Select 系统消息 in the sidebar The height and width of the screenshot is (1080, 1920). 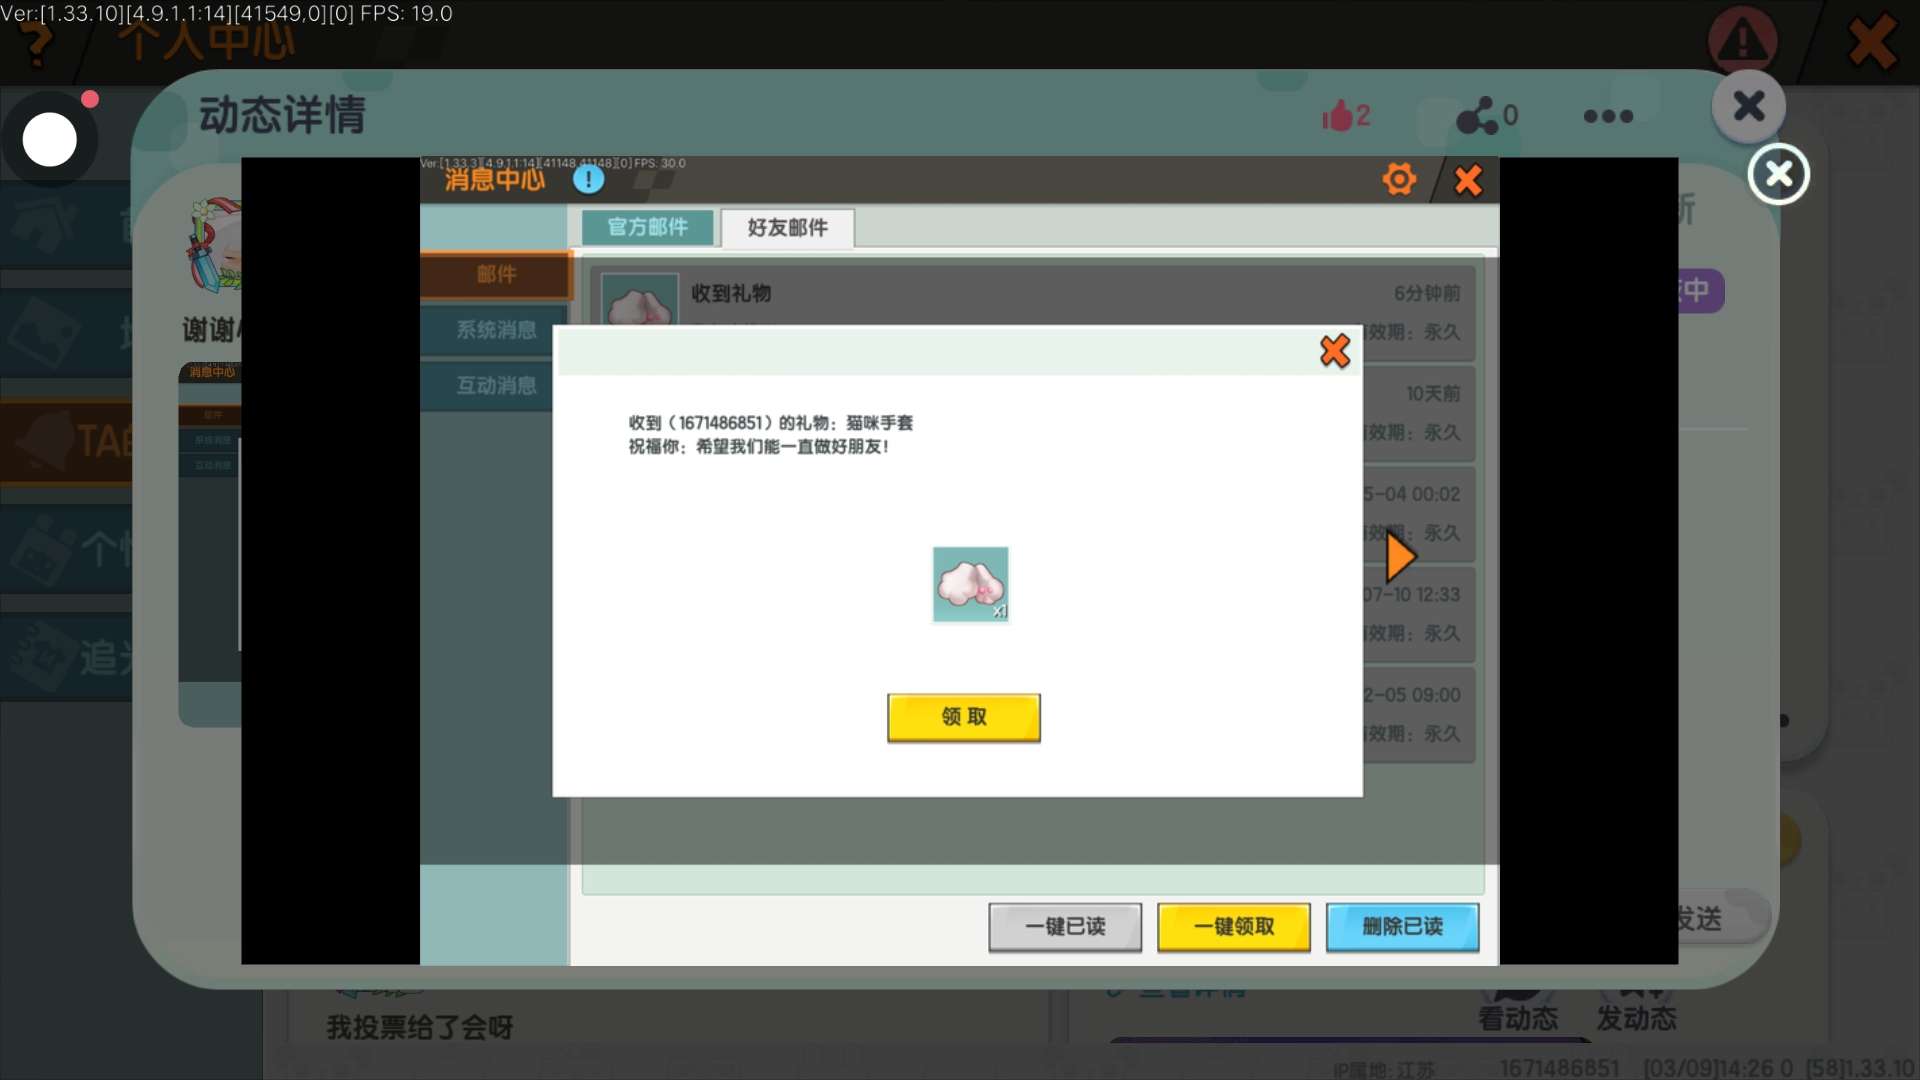495,330
